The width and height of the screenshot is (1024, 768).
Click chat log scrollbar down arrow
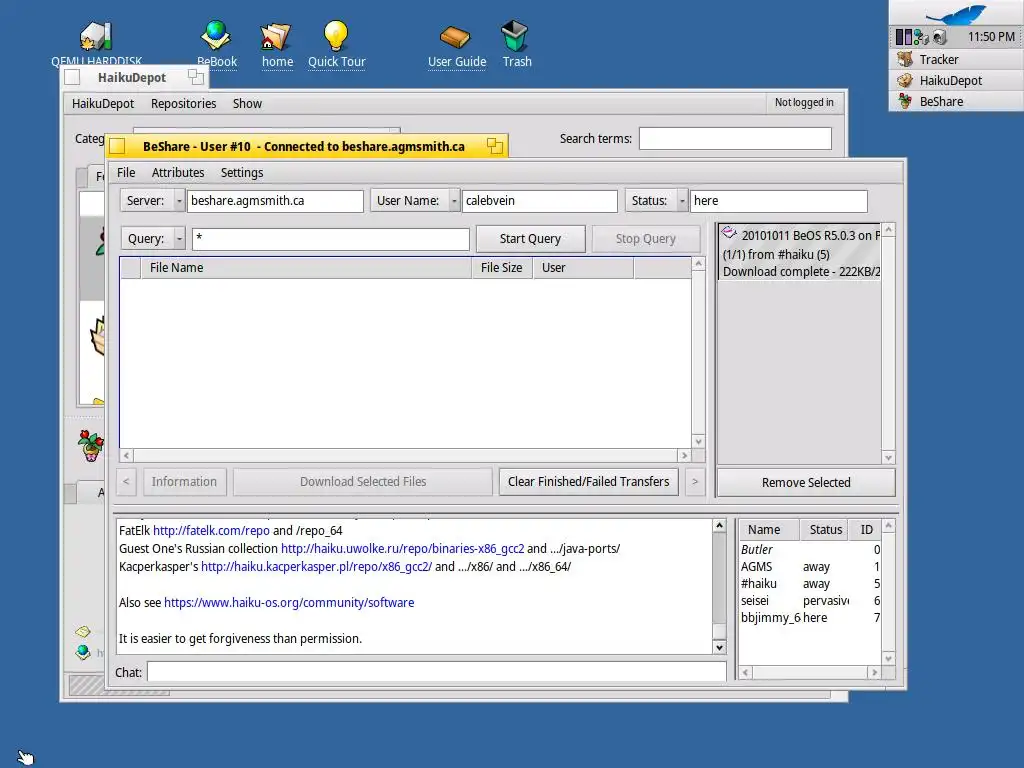point(719,647)
